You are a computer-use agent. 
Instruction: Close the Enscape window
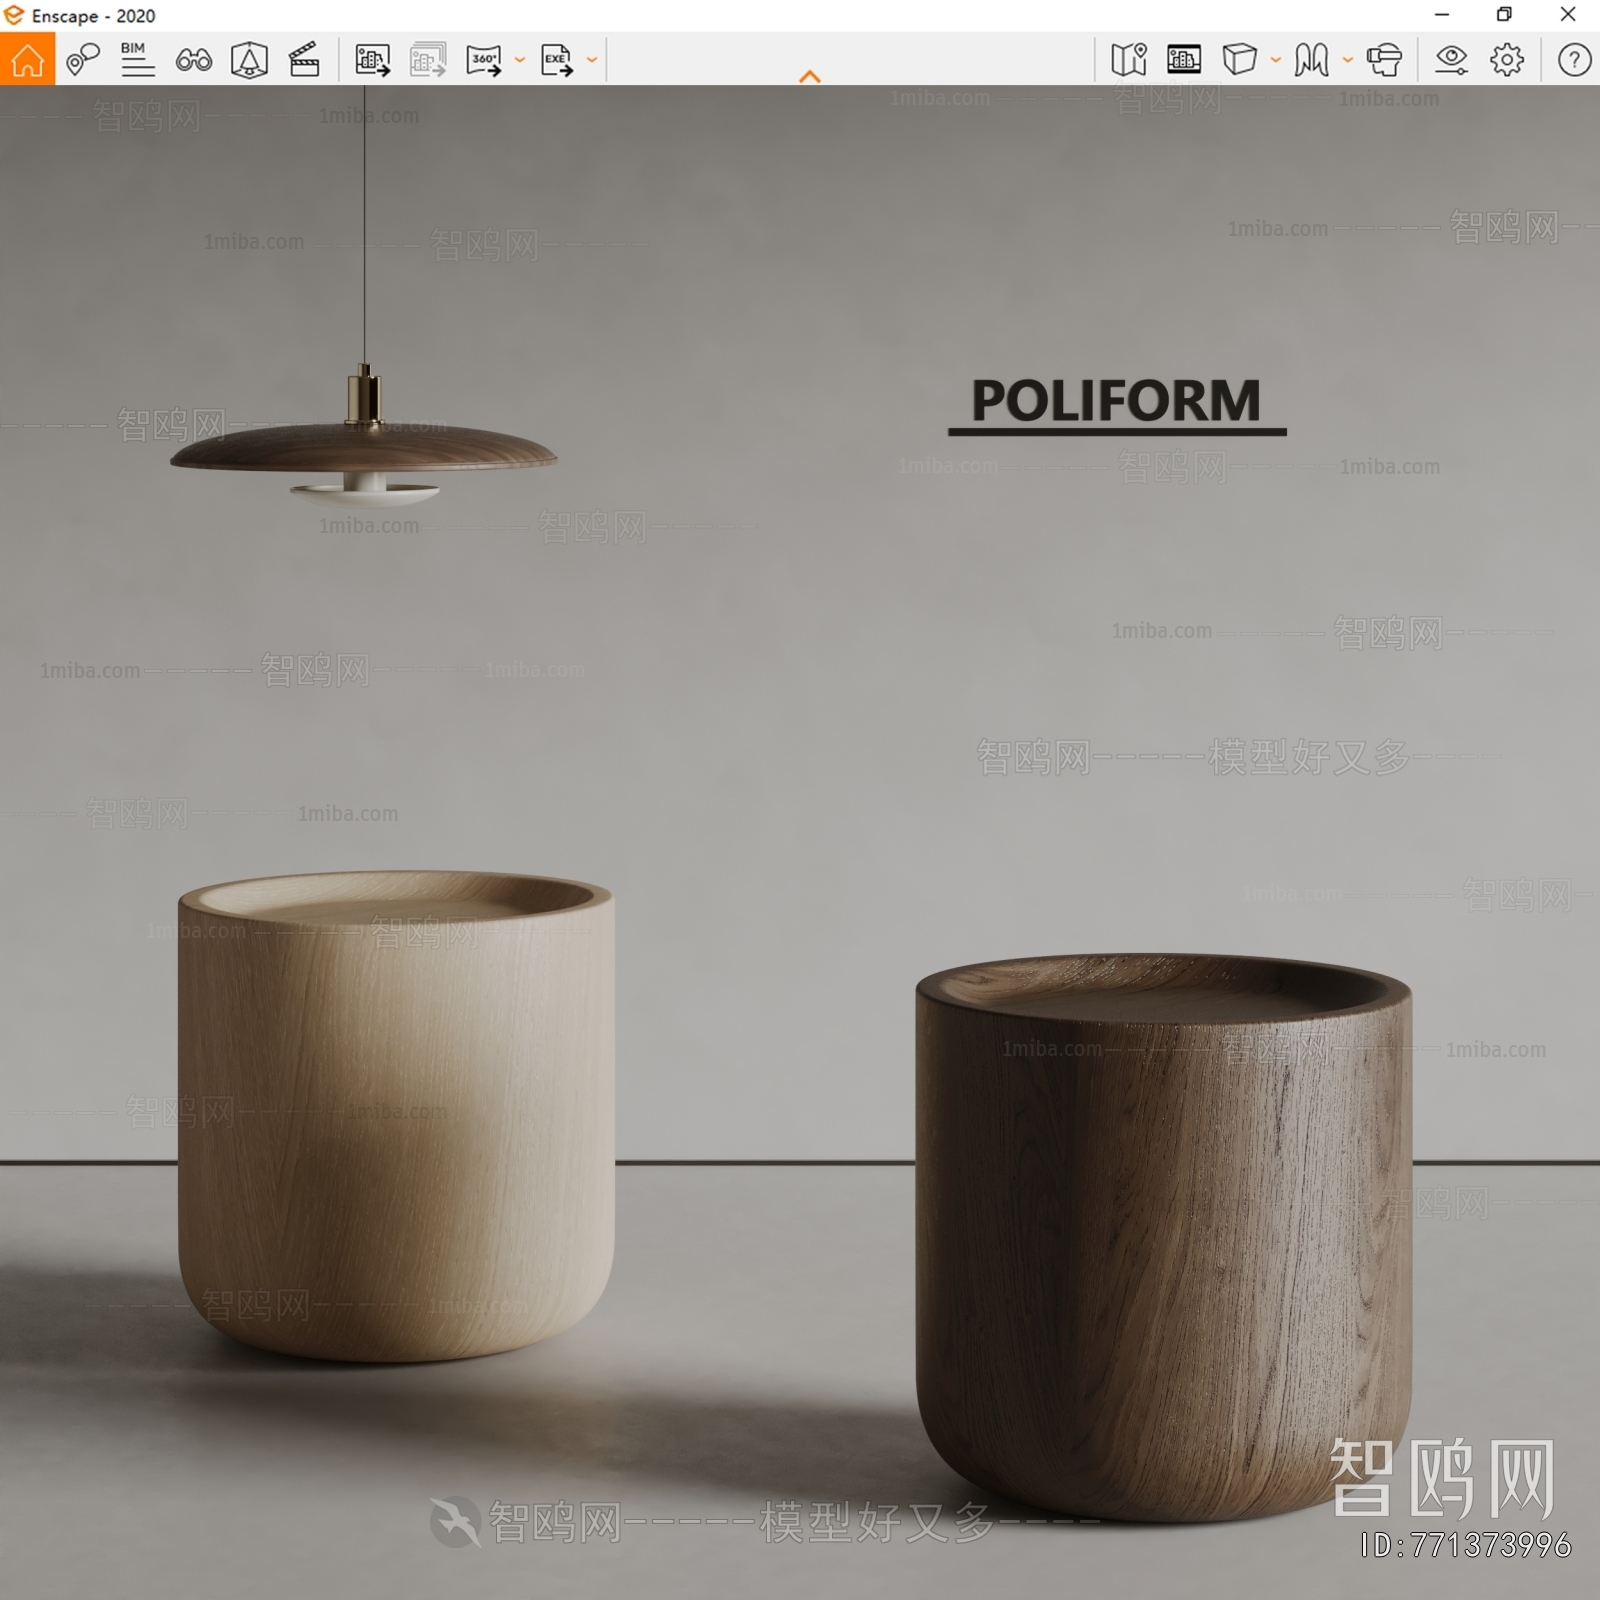click(x=1568, y=15)
